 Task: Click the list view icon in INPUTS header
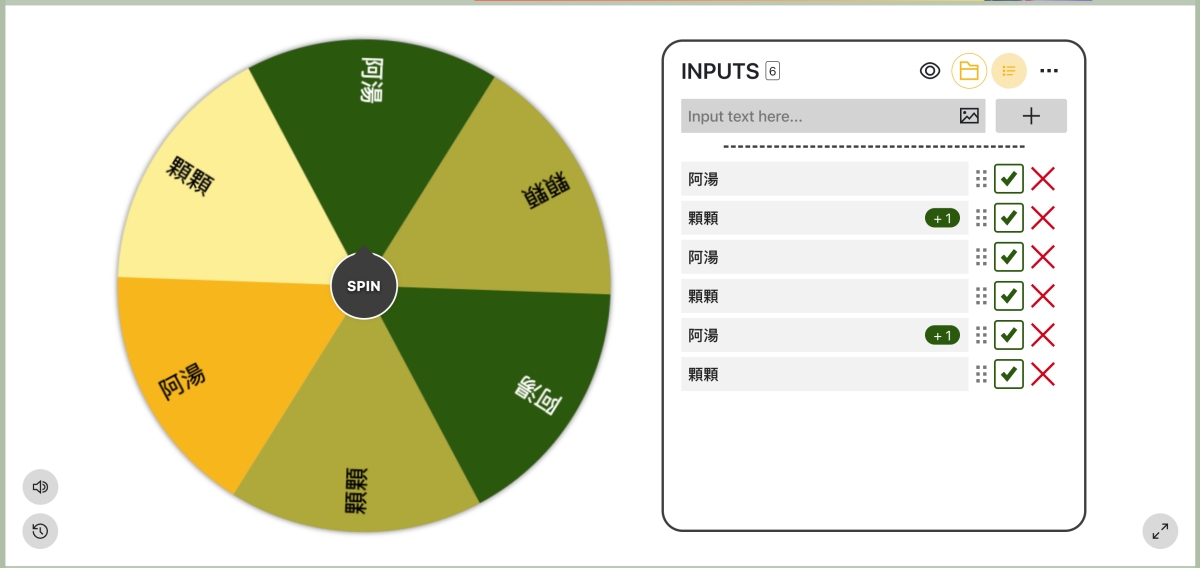tap(1009, 71)
